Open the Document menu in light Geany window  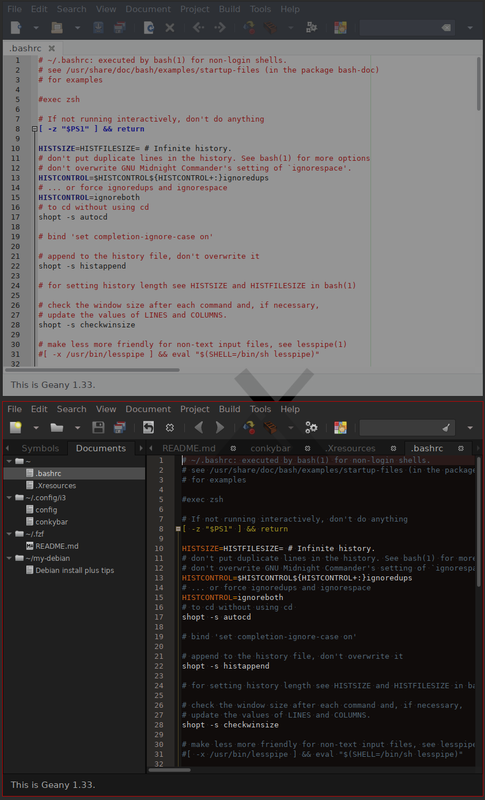(148, 9)
